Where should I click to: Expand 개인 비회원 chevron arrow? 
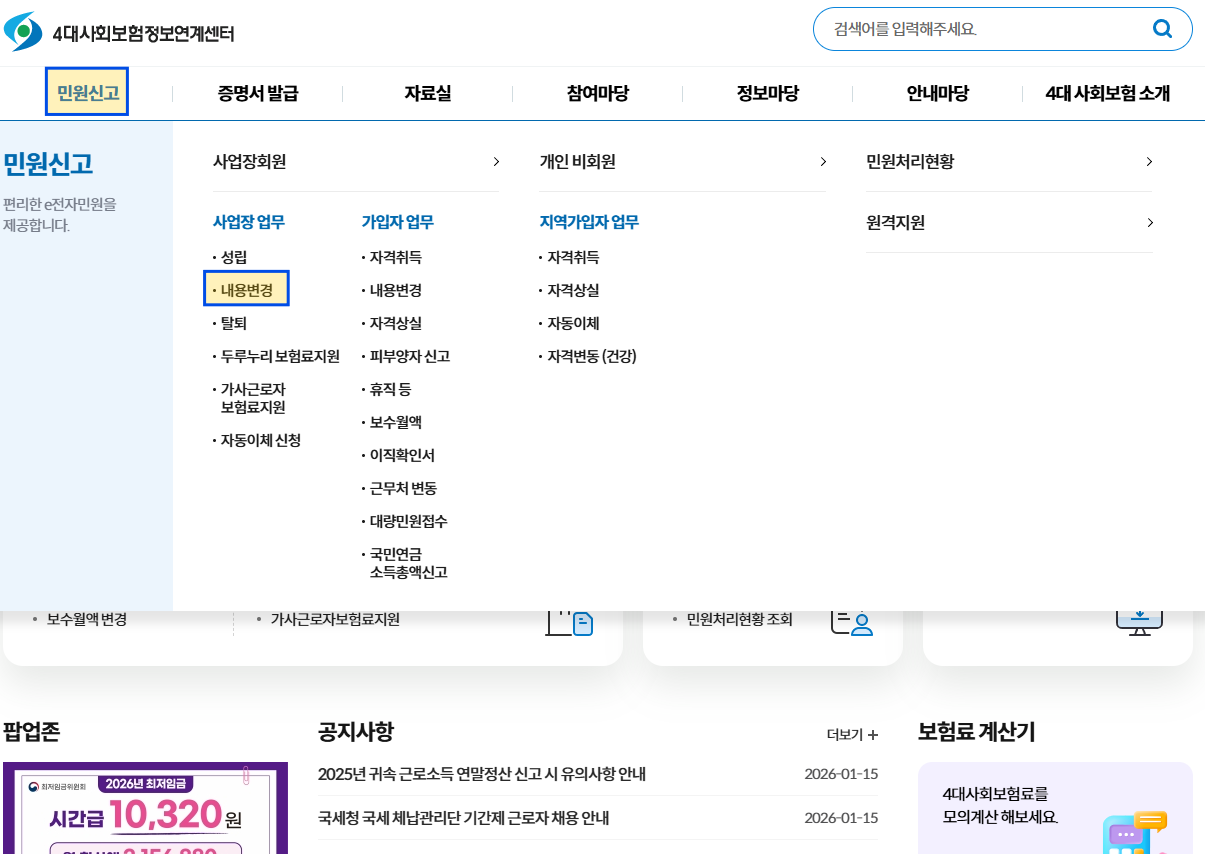[823, 162]
